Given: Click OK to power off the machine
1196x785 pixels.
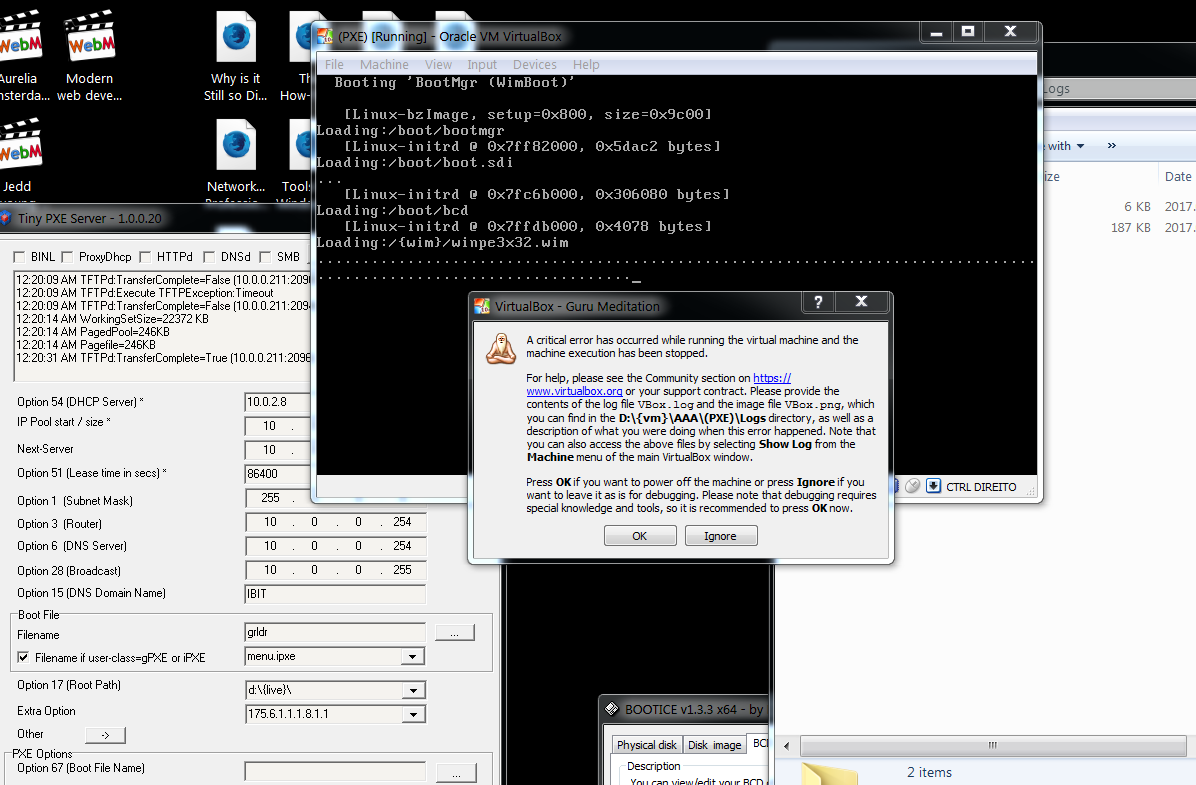Looking at the screenshot, I should point(640,536).
